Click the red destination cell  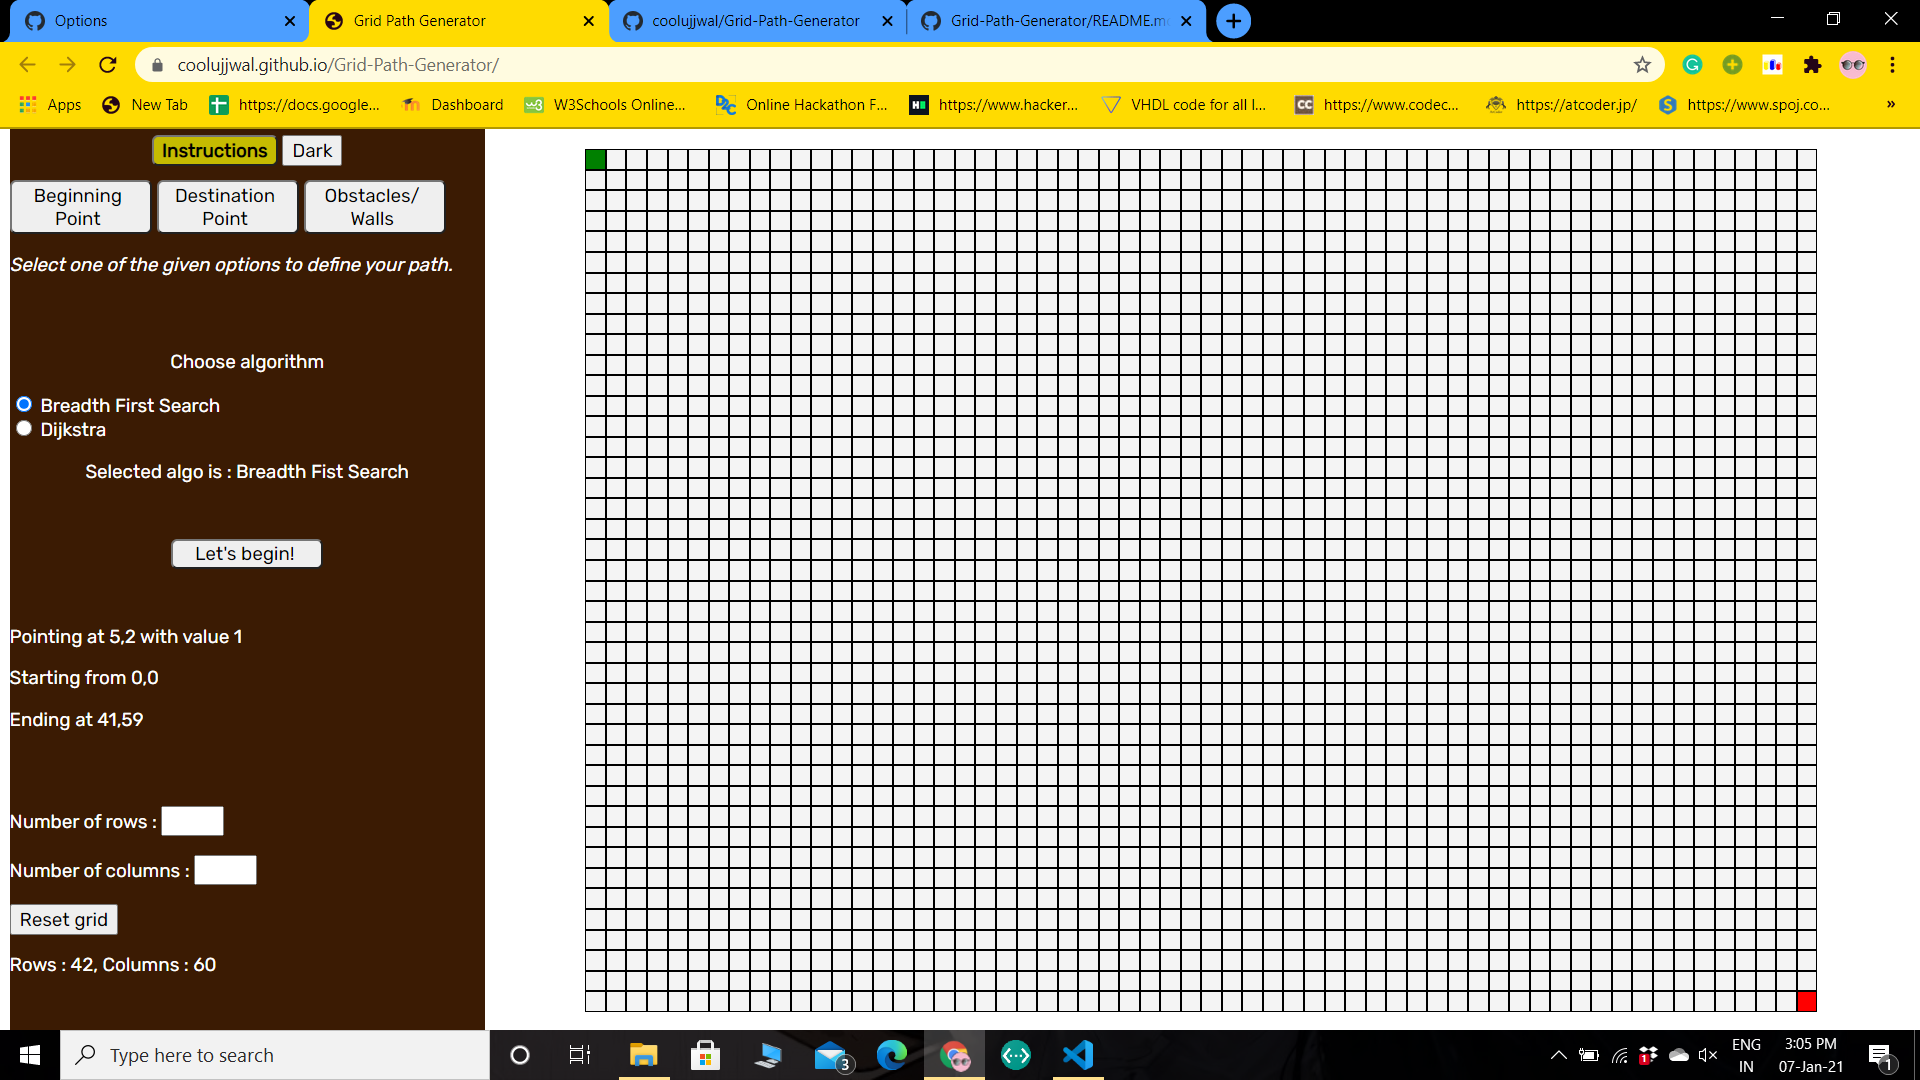(x=1806, y=1001)
